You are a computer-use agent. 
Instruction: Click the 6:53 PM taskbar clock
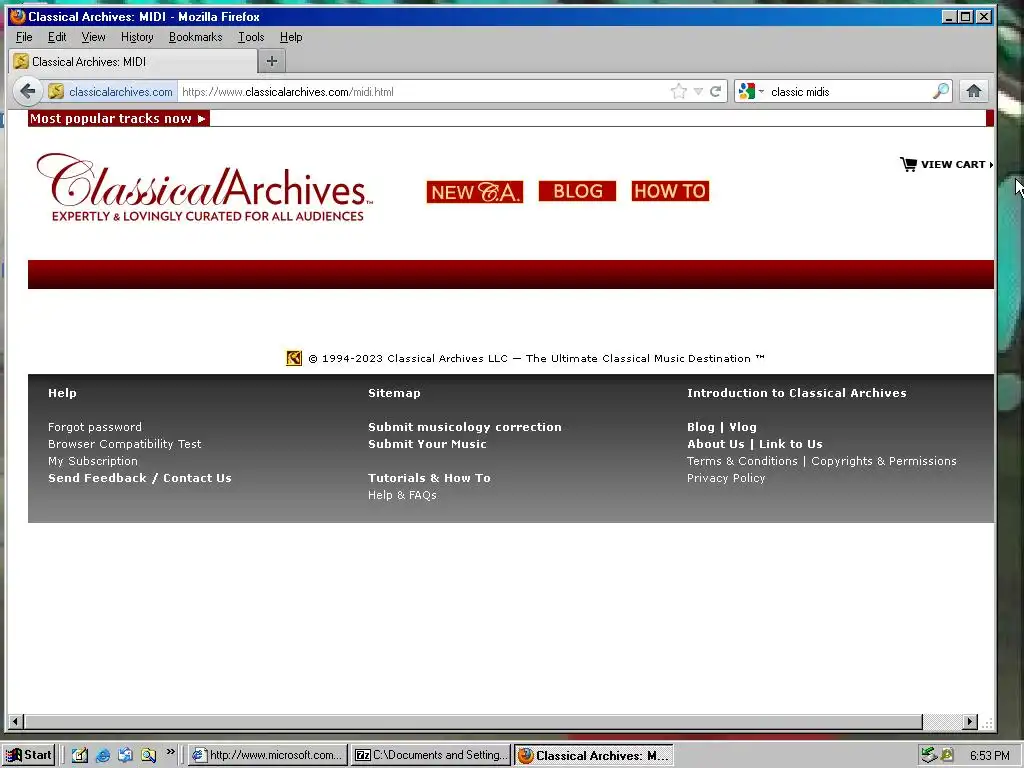pyautogui.click(x=989, y=756)
